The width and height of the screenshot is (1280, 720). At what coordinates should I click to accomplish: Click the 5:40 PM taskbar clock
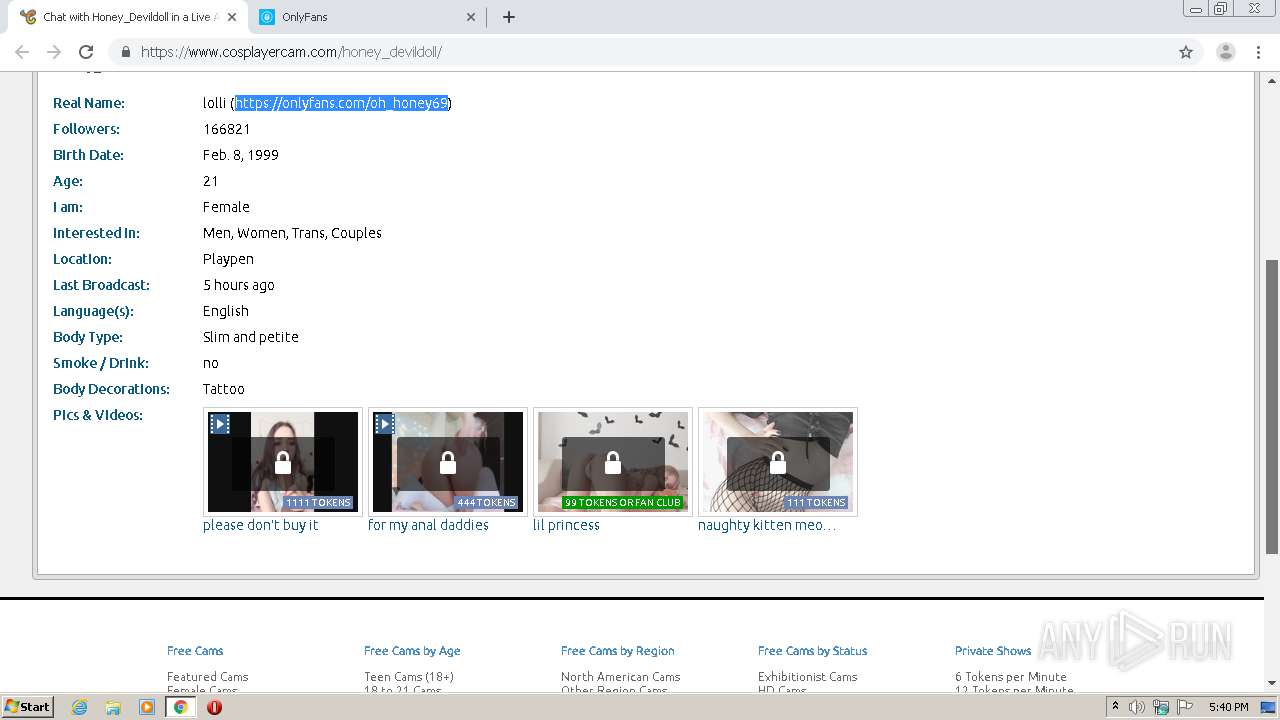pyautogui.click(x=1228, y=707)
